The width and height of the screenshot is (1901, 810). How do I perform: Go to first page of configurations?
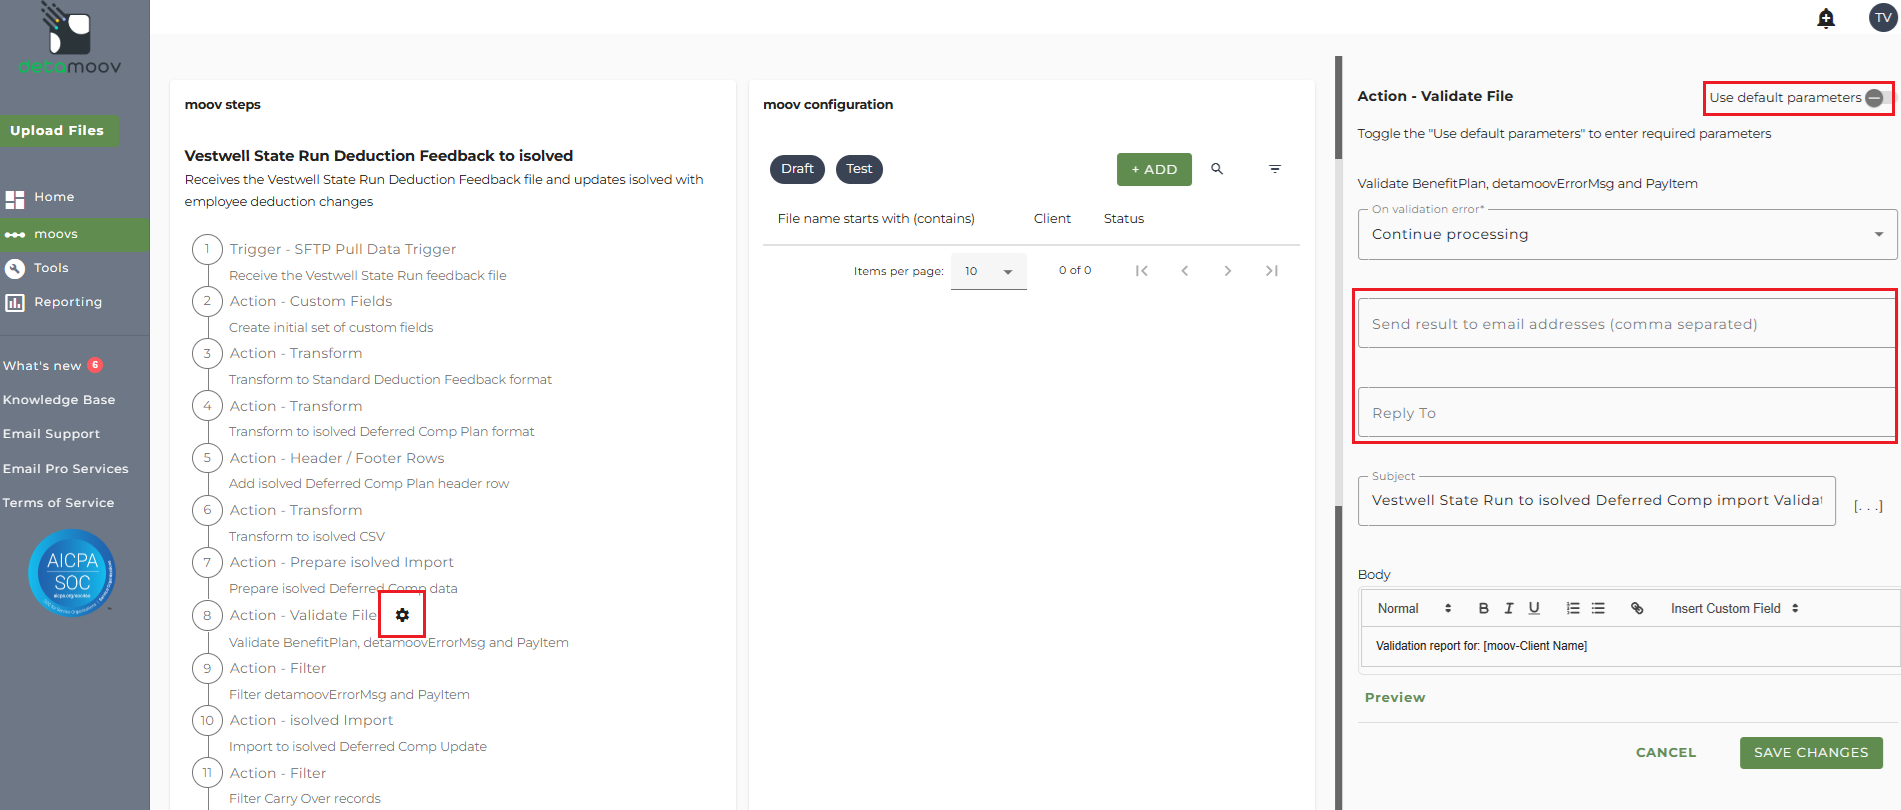point(1142,271)
